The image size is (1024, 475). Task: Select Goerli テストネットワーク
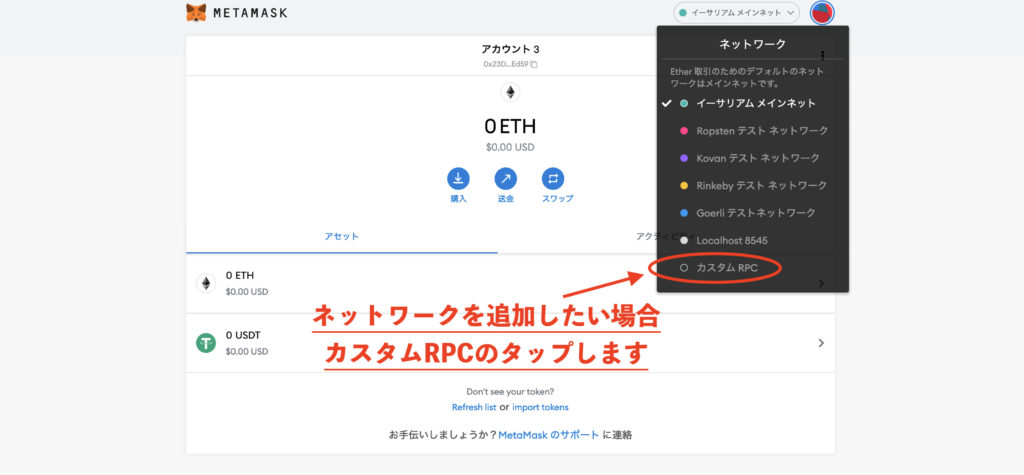(752, 213)
